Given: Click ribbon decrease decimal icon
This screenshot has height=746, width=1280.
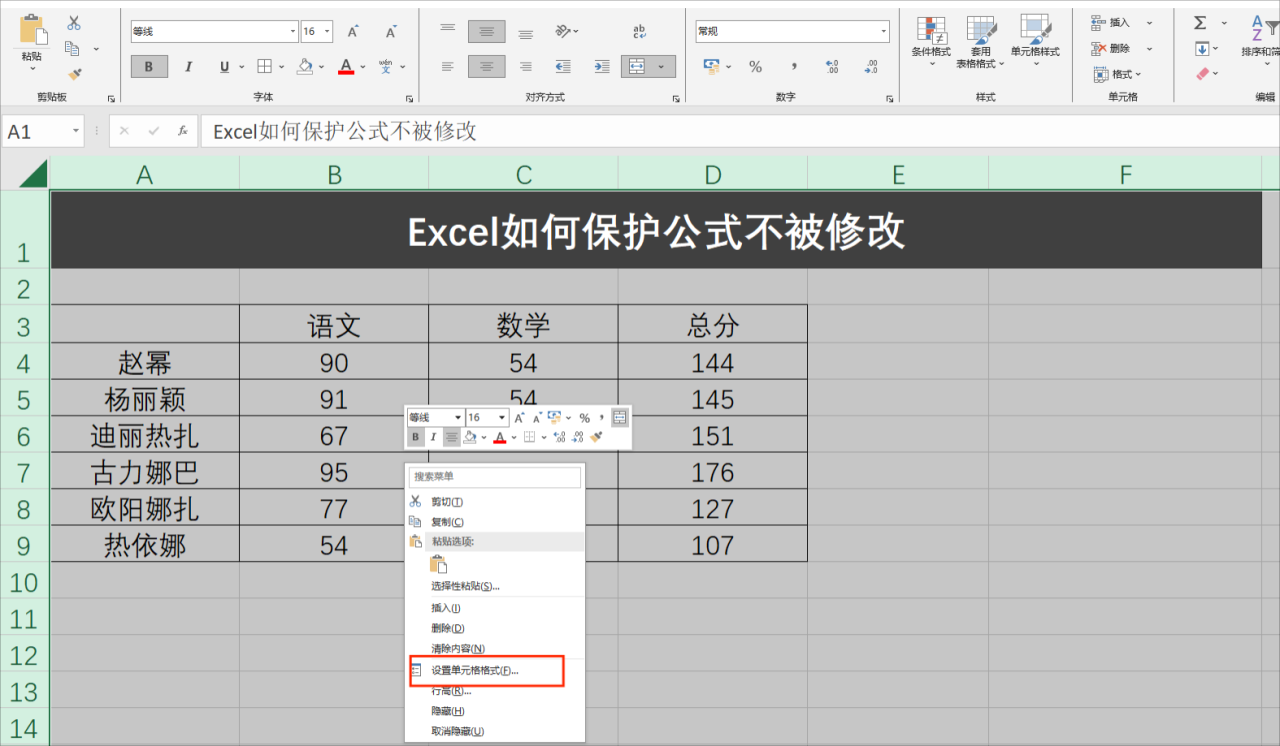Looking at the screenshot, I should coord(871,67).
